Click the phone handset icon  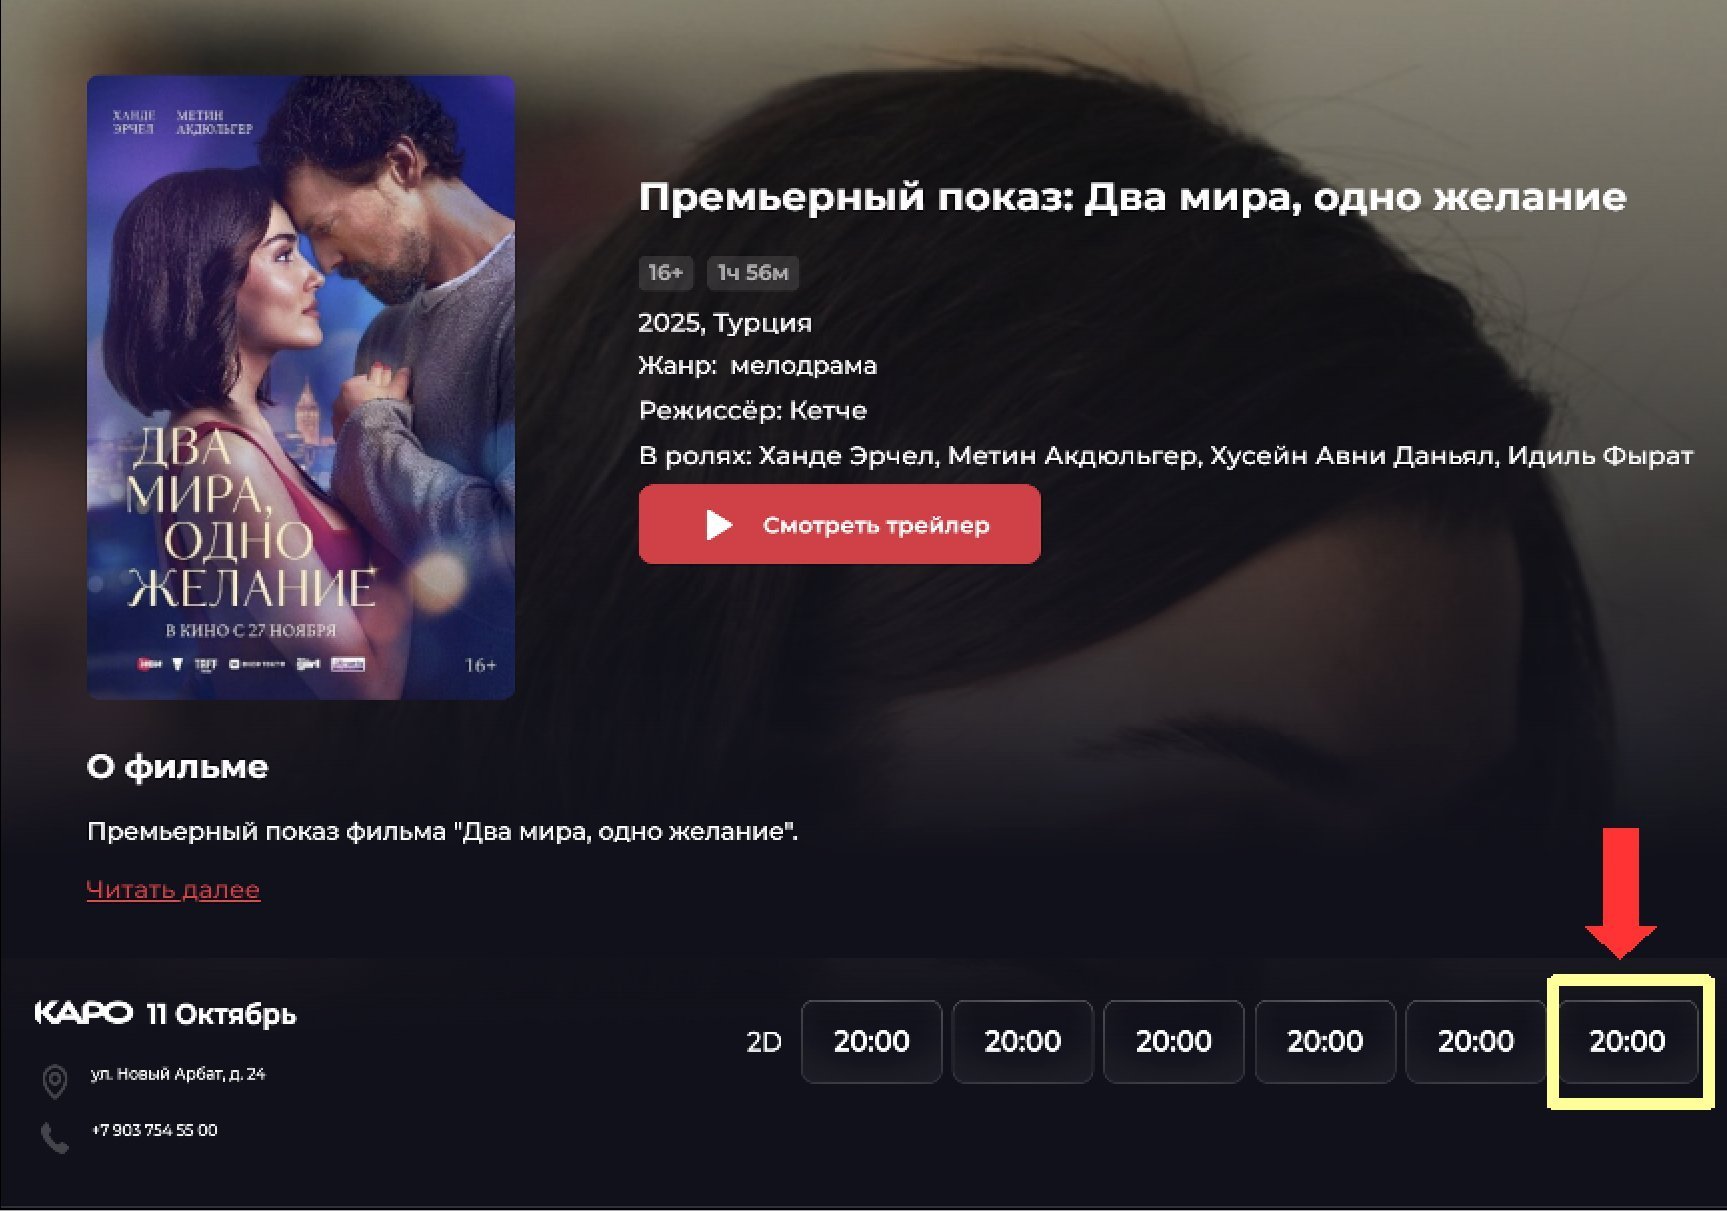[x=55, y=1138]
